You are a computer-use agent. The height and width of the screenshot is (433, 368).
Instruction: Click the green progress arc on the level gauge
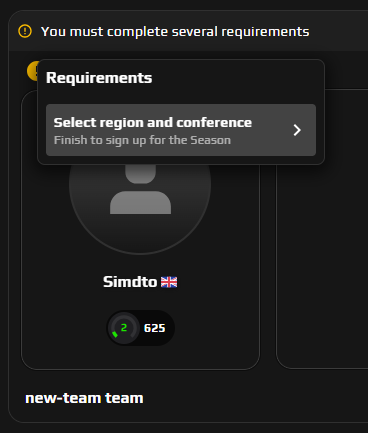(x=115, y=334)
